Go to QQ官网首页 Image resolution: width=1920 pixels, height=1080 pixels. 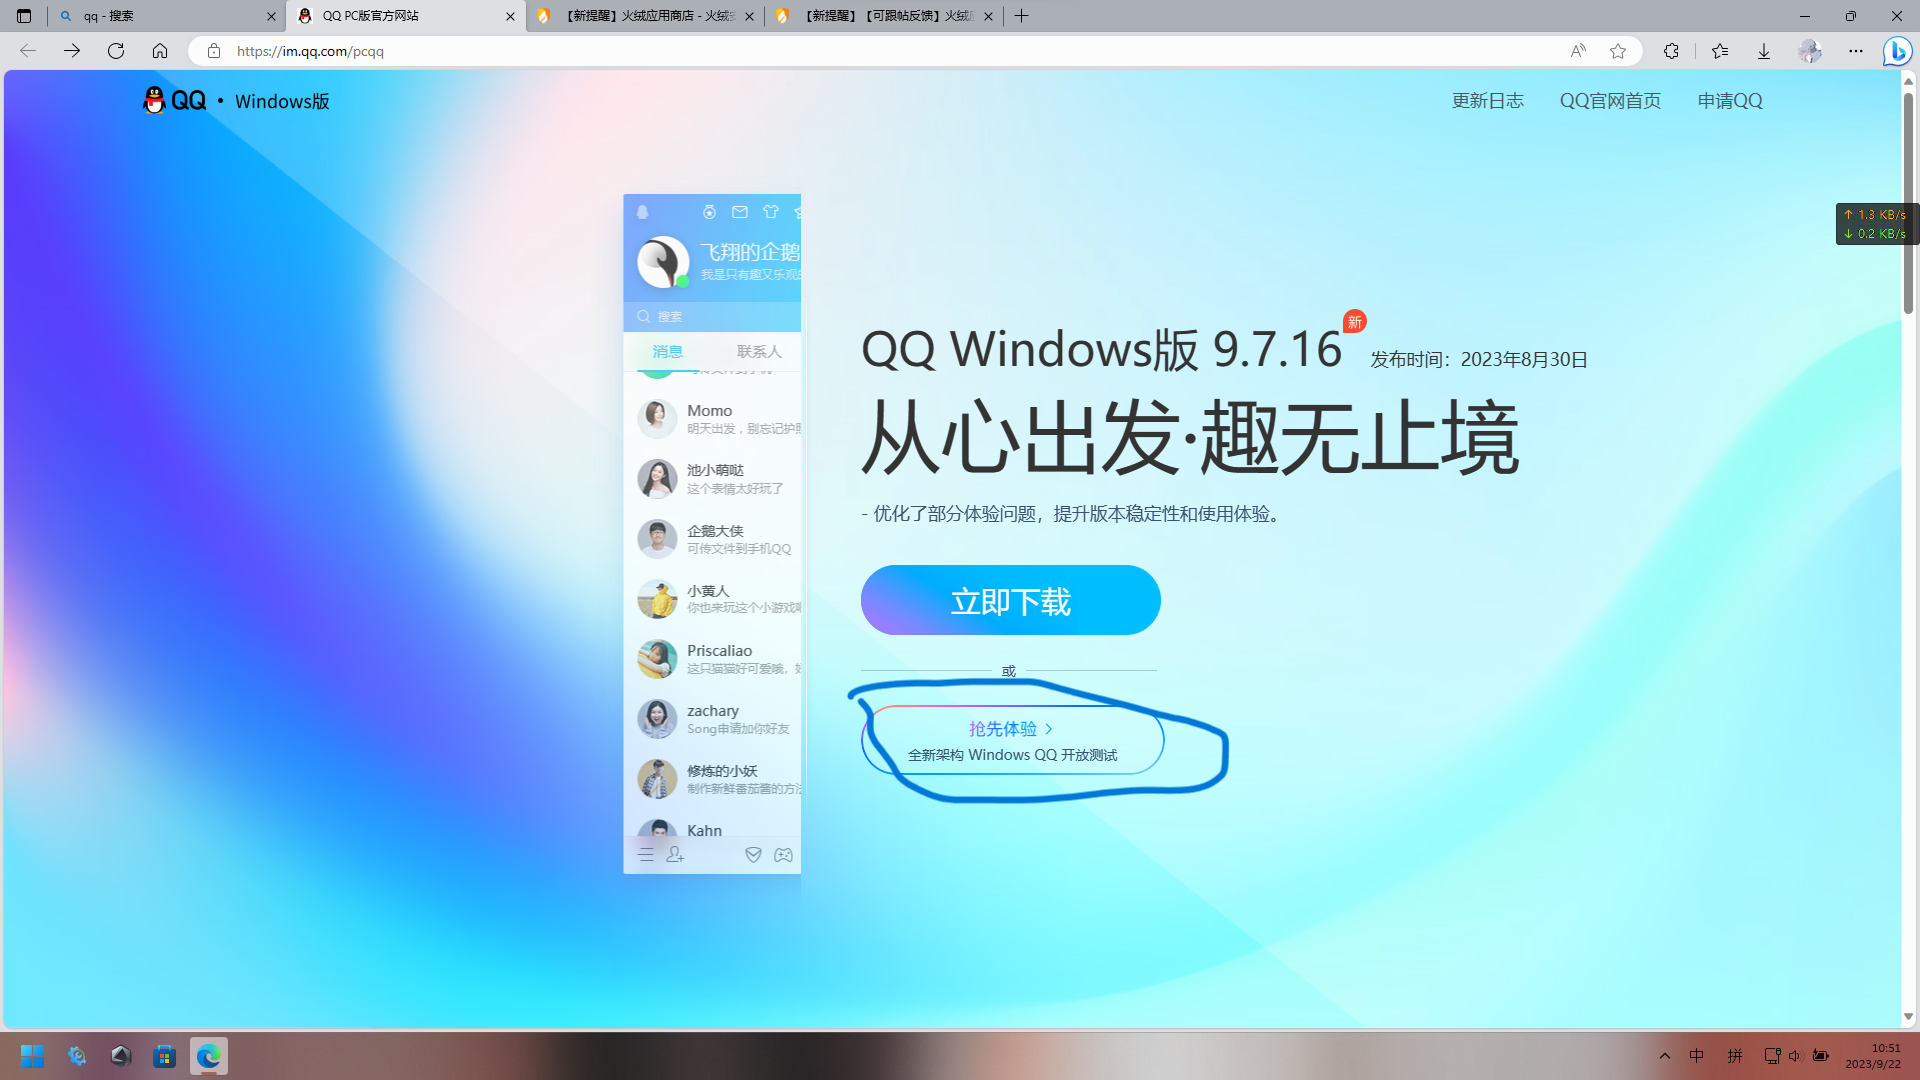(x=1610, y=101)
